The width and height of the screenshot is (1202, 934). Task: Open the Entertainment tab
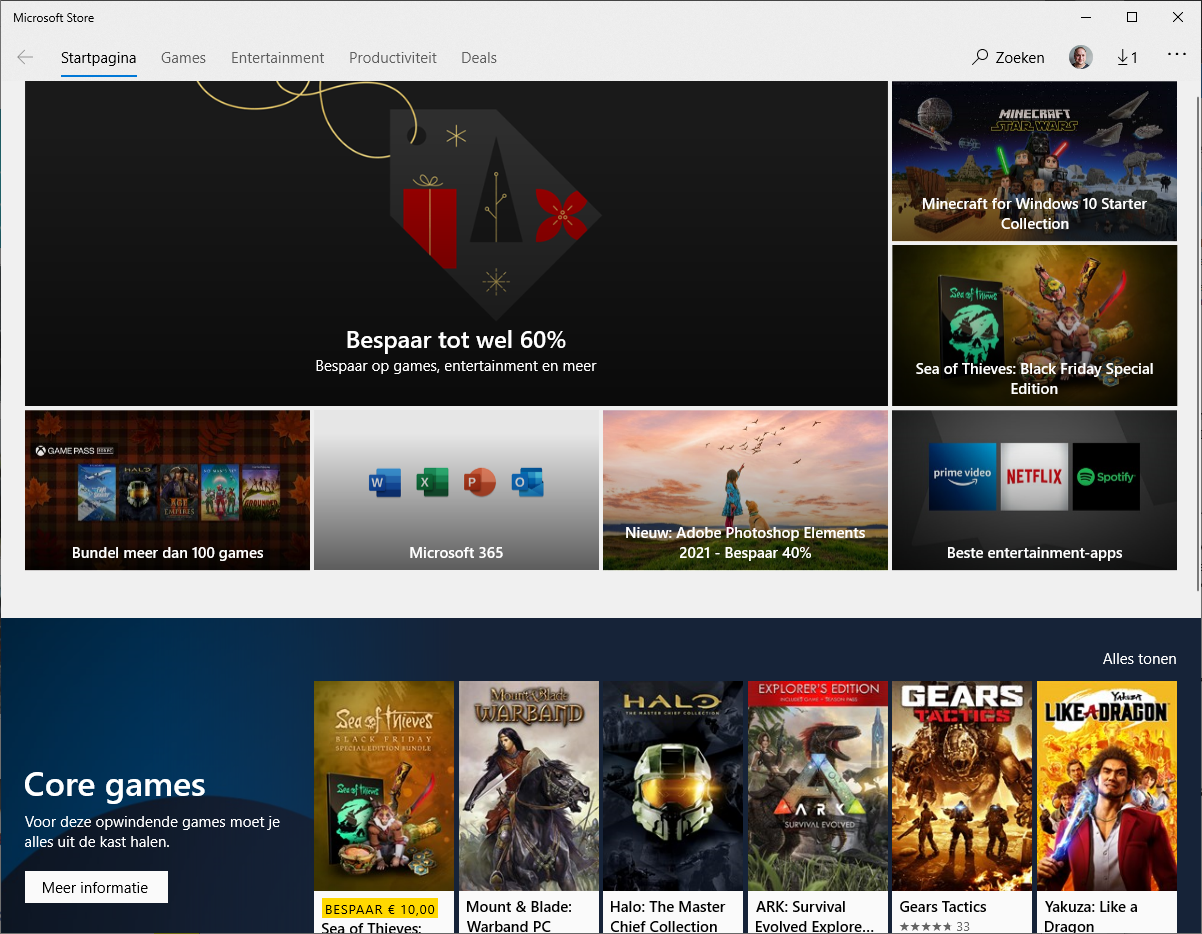(277, 58)
